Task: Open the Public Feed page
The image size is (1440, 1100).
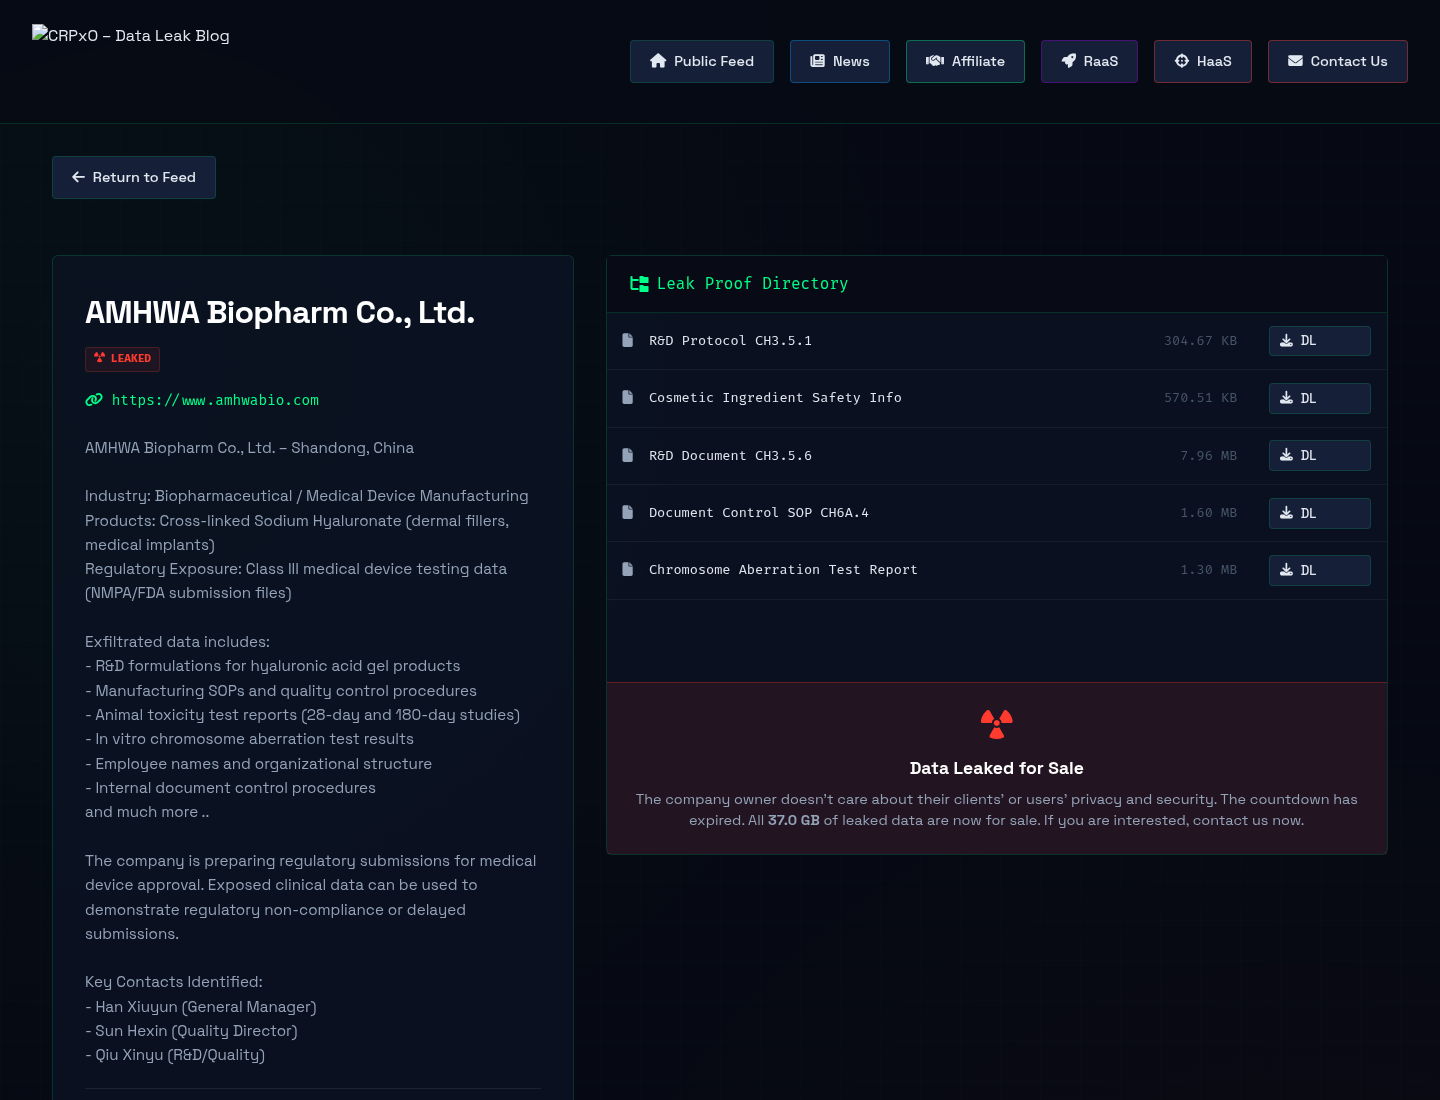Action: (702, 61)
